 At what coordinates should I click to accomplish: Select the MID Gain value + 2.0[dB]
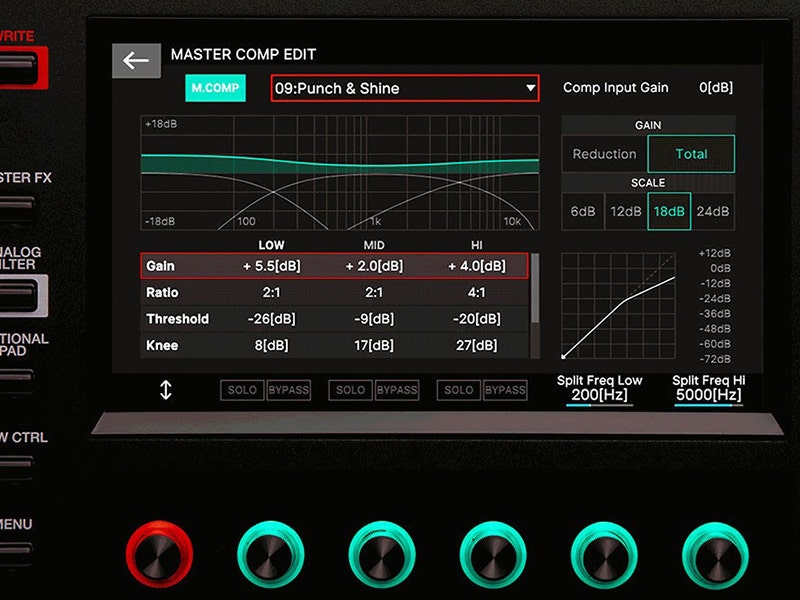coord(374,266)
